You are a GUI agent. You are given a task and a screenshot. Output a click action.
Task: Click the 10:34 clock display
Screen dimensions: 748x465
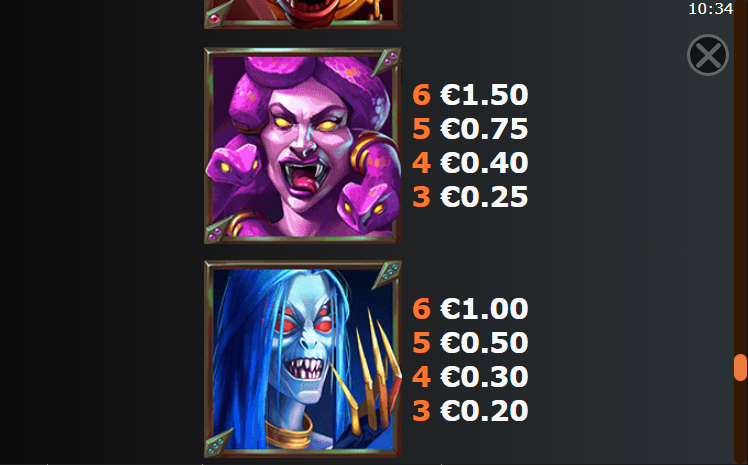pos(710,9)
